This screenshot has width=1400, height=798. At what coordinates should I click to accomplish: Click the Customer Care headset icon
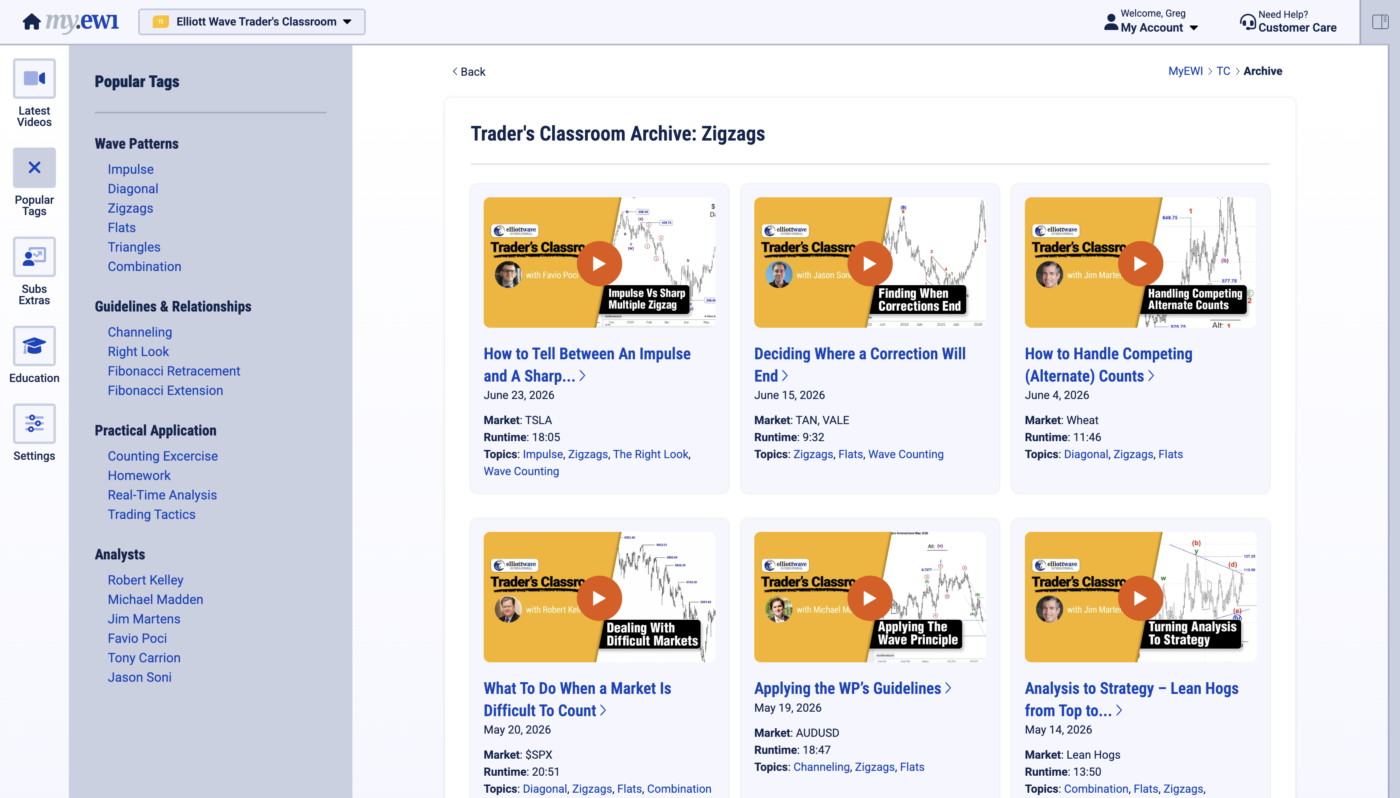(x=1247, y=21)
